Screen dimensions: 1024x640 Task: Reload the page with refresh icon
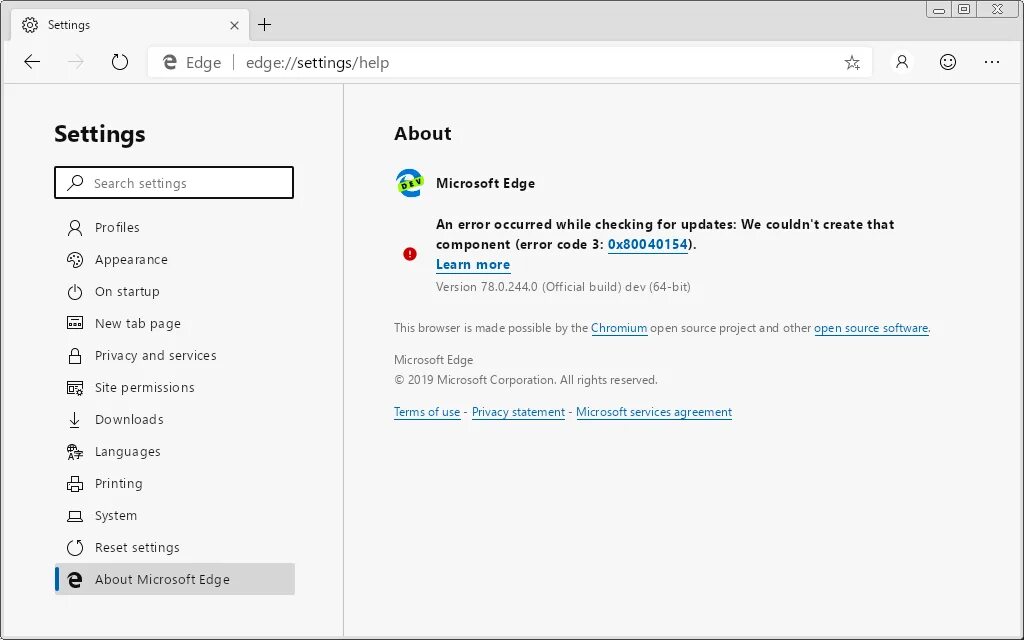[120, 62]
